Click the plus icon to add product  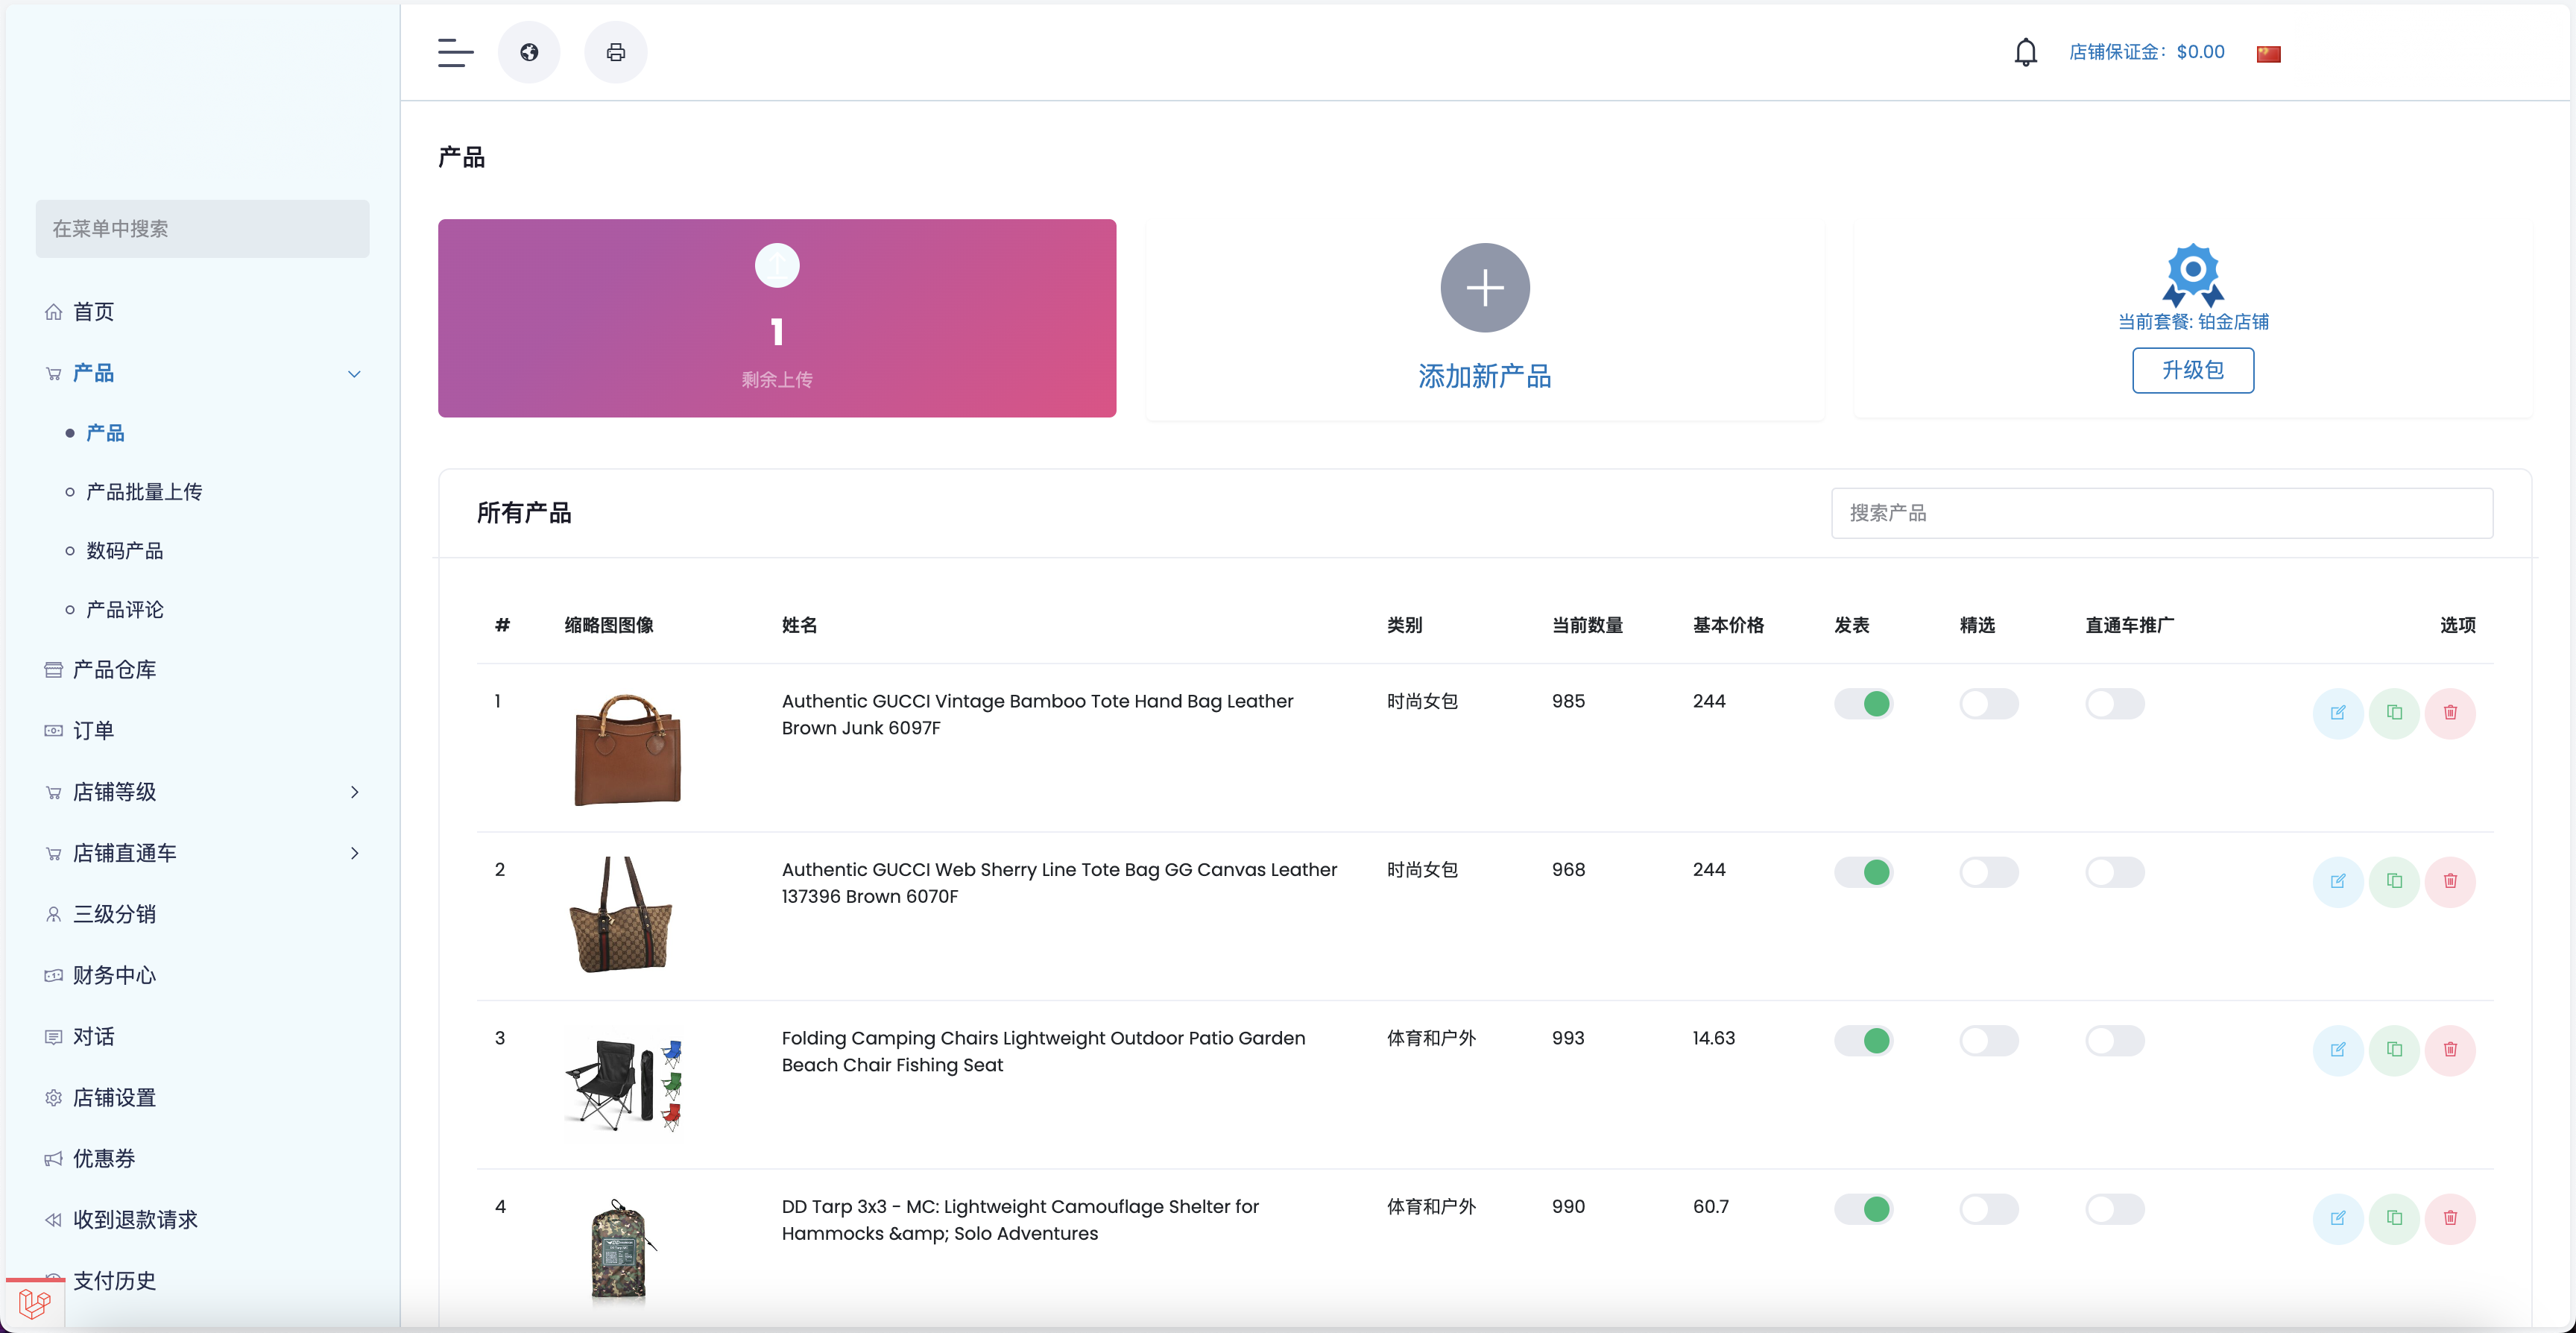(1484, 288)
